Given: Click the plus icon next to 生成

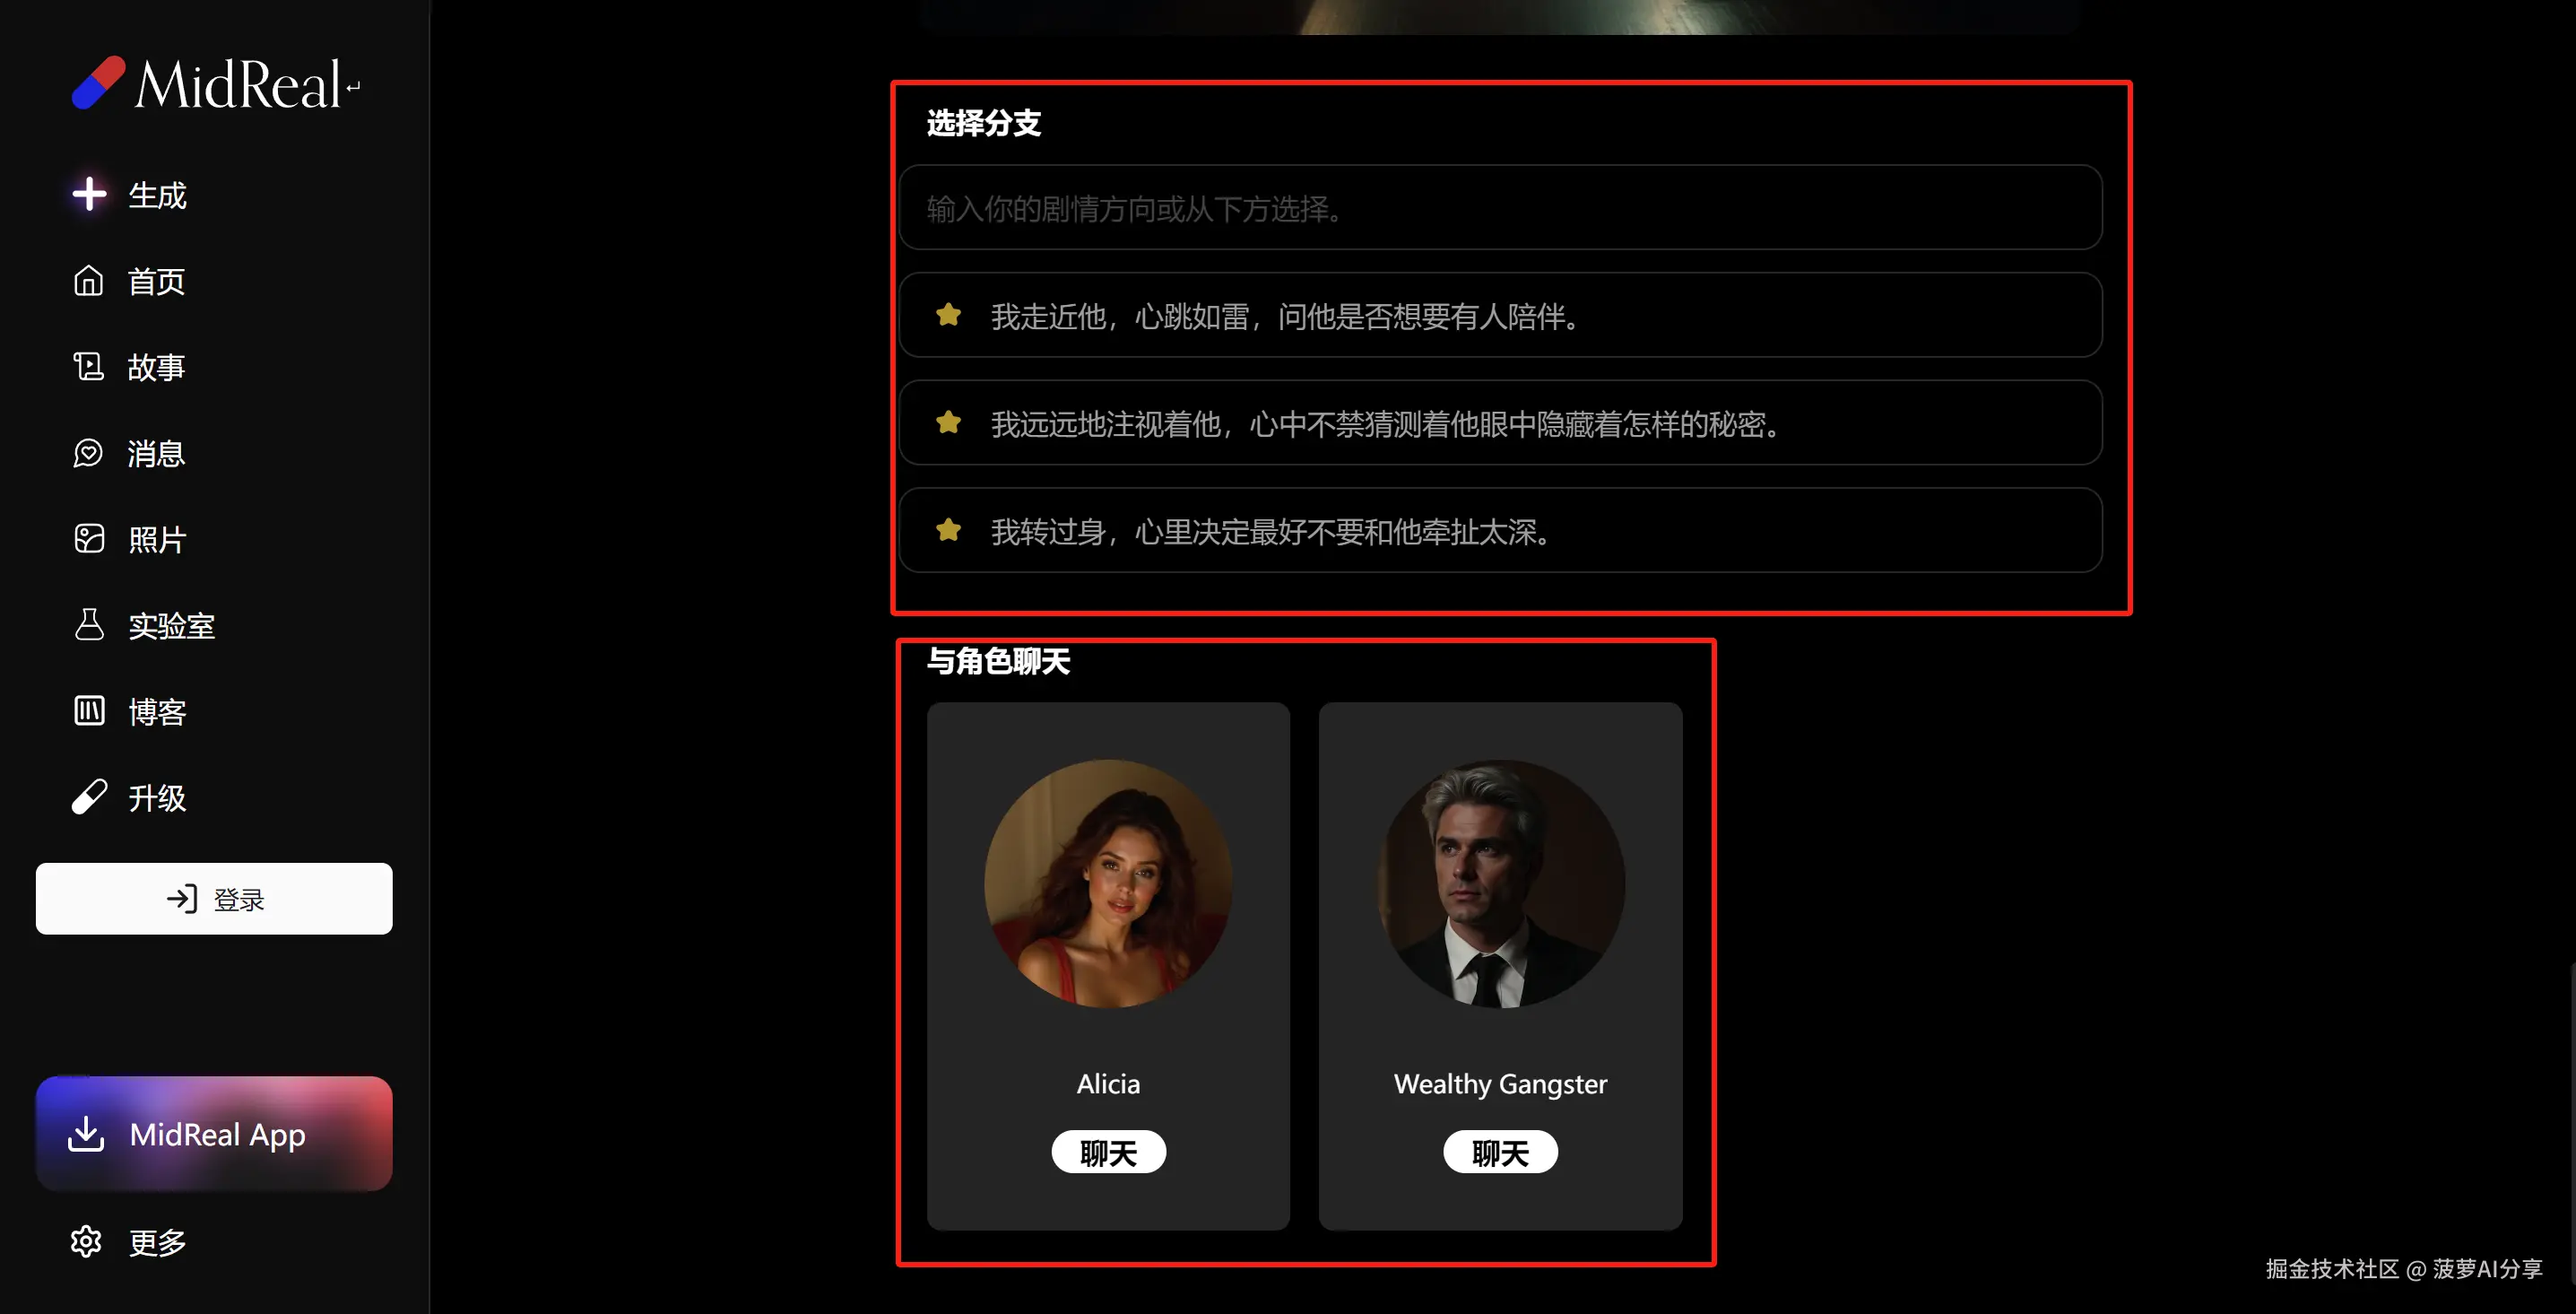Looking at the screenshot, I should [x=89, y=194].
